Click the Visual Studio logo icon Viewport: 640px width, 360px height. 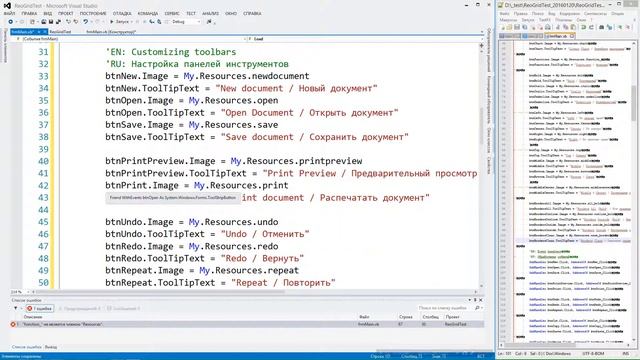7,6
